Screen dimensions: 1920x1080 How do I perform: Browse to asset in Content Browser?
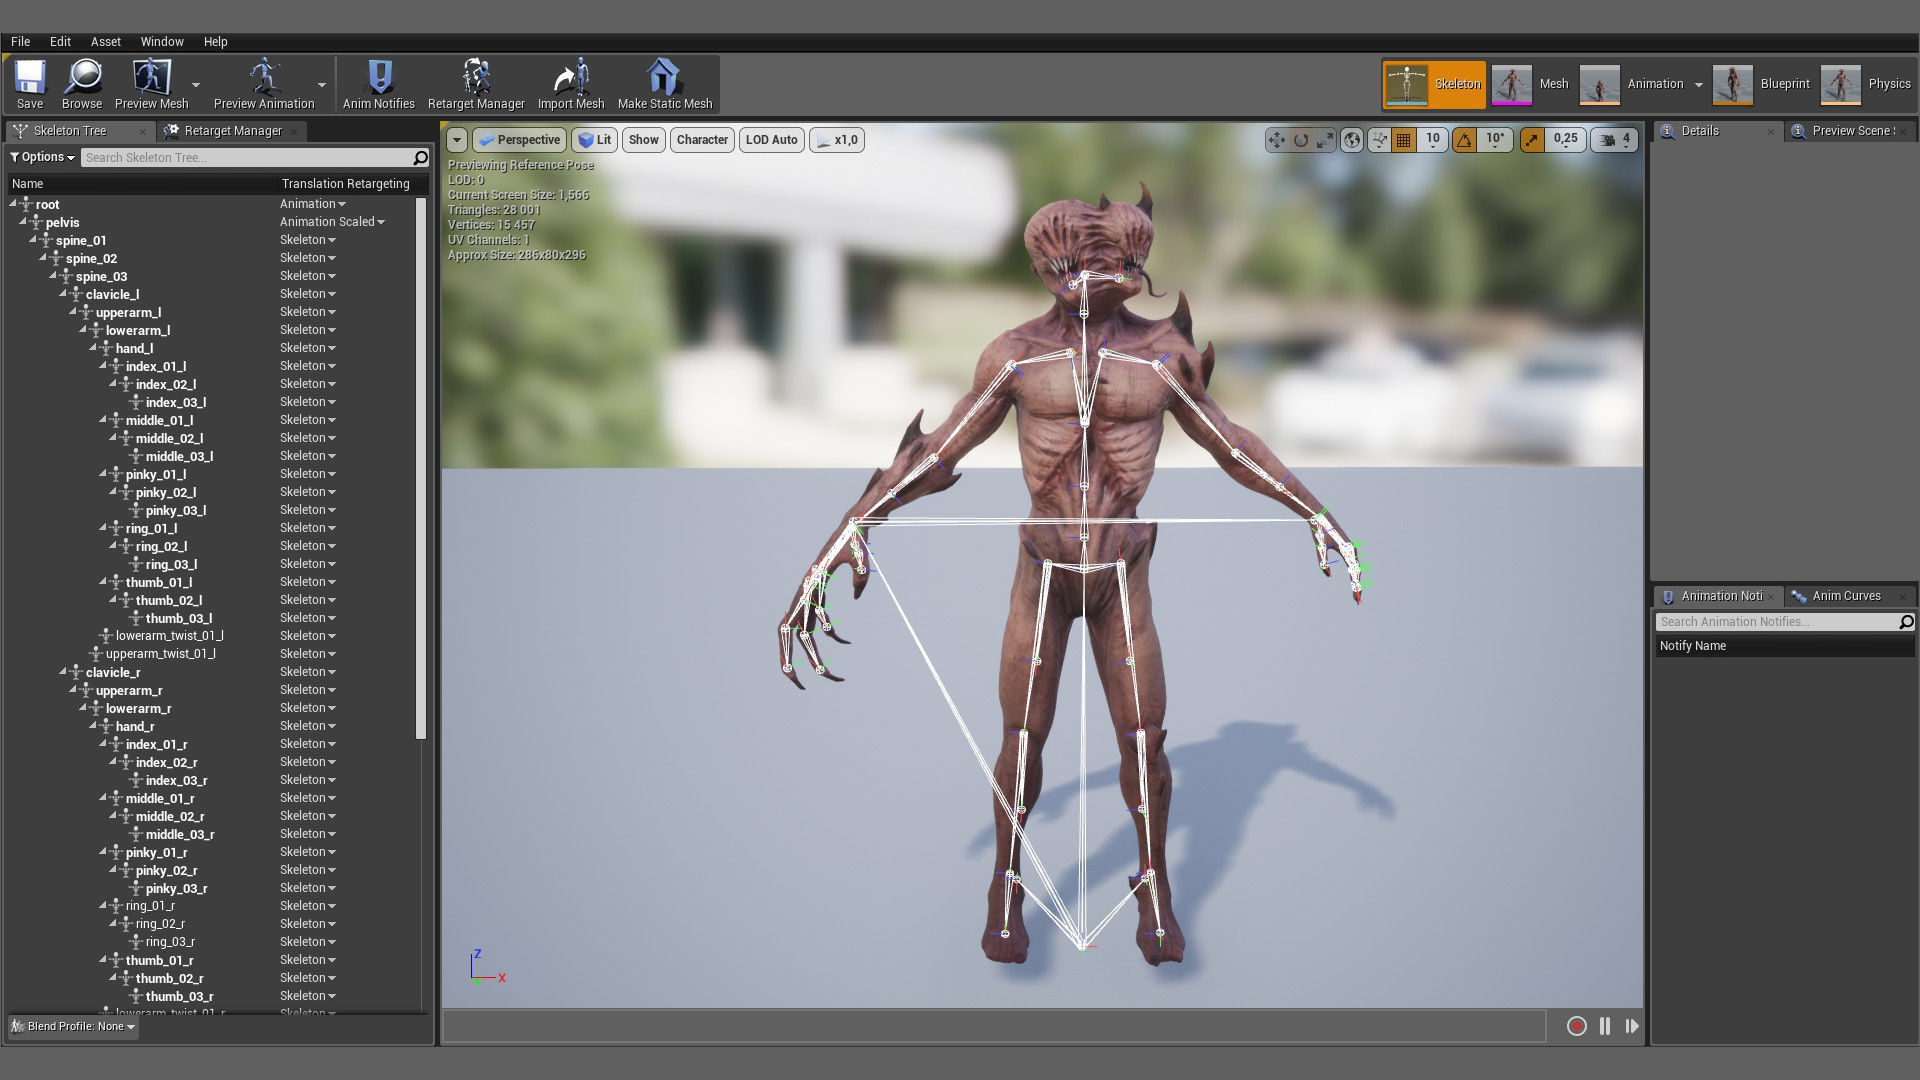82,84
